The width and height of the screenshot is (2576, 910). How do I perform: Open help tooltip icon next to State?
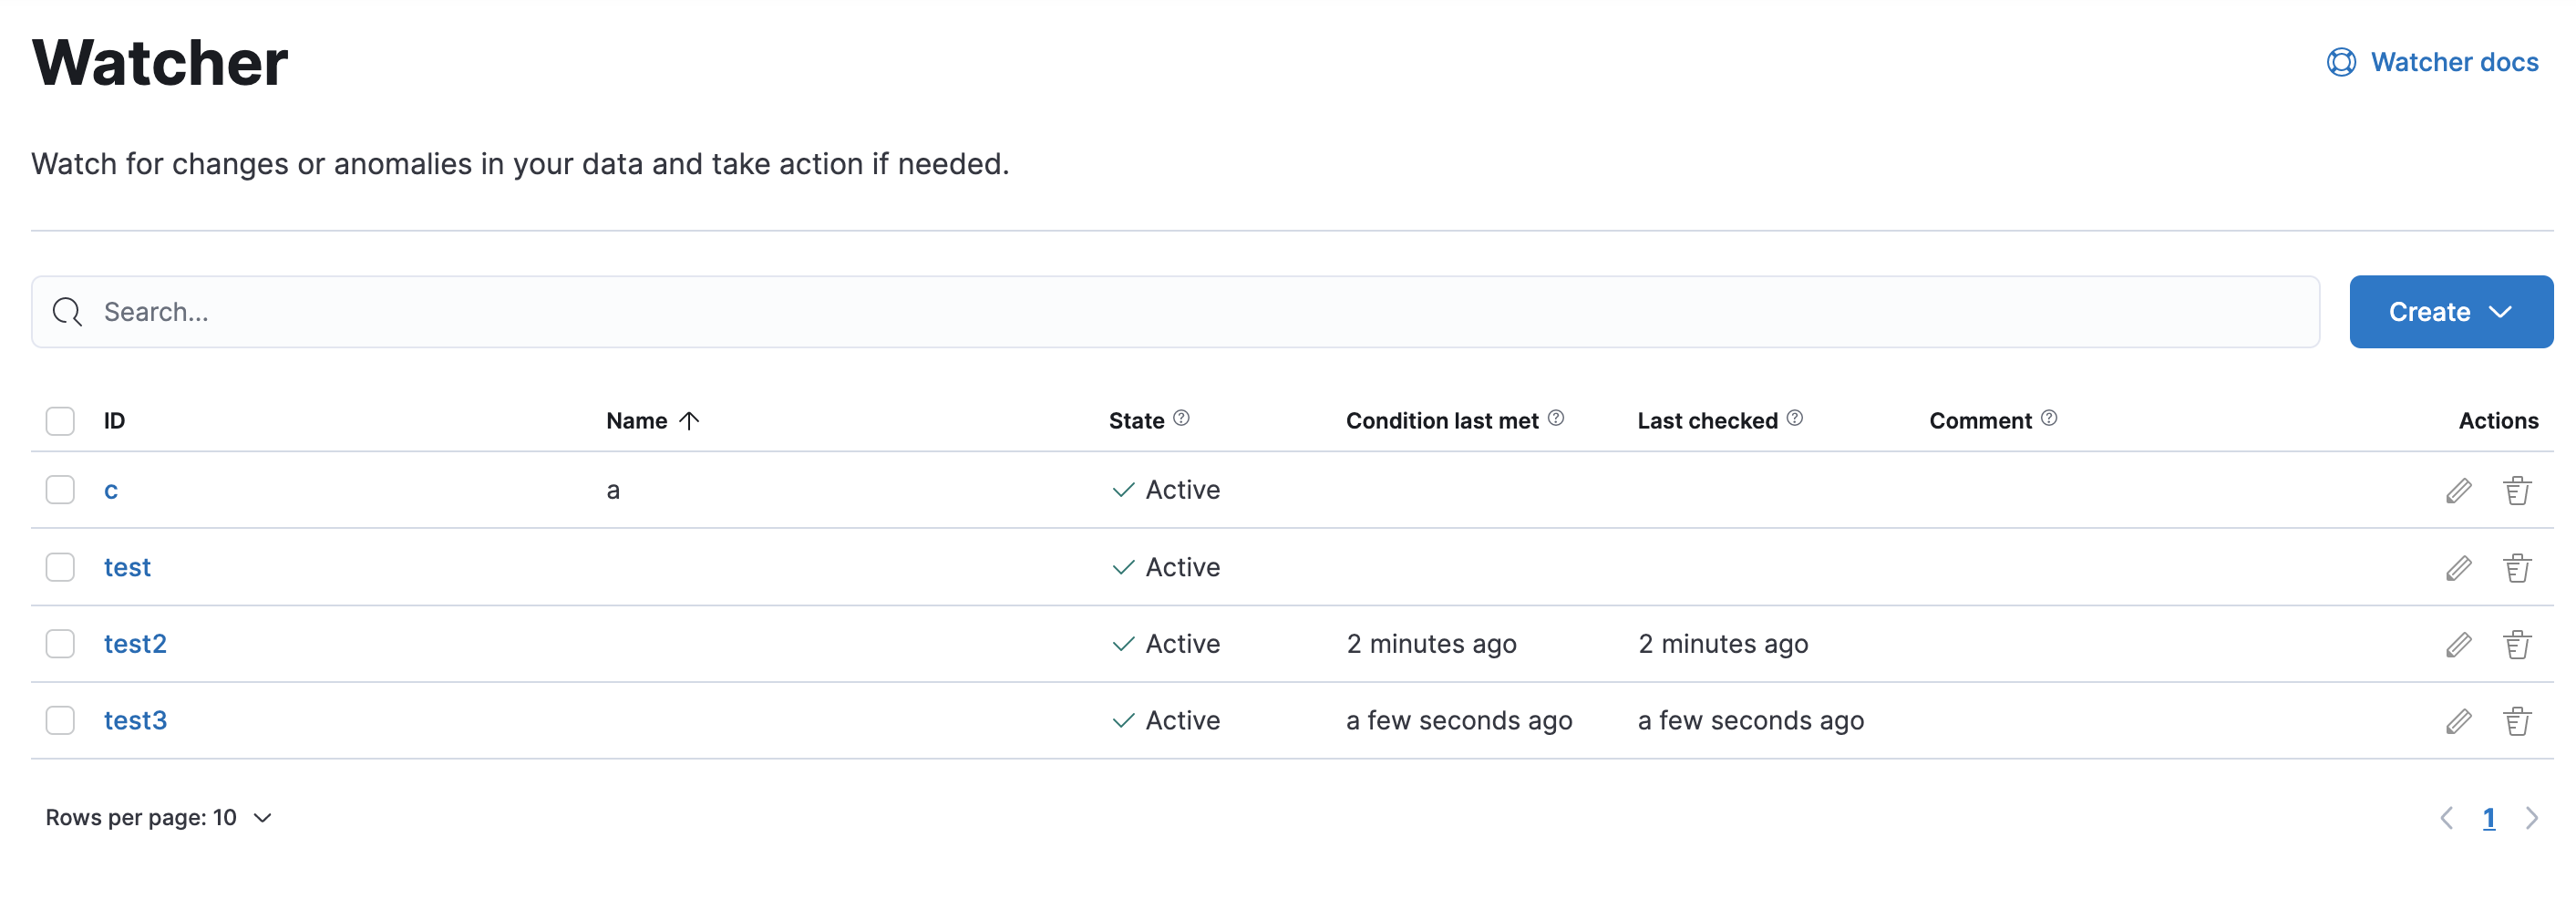click(x=1181, y=419)
